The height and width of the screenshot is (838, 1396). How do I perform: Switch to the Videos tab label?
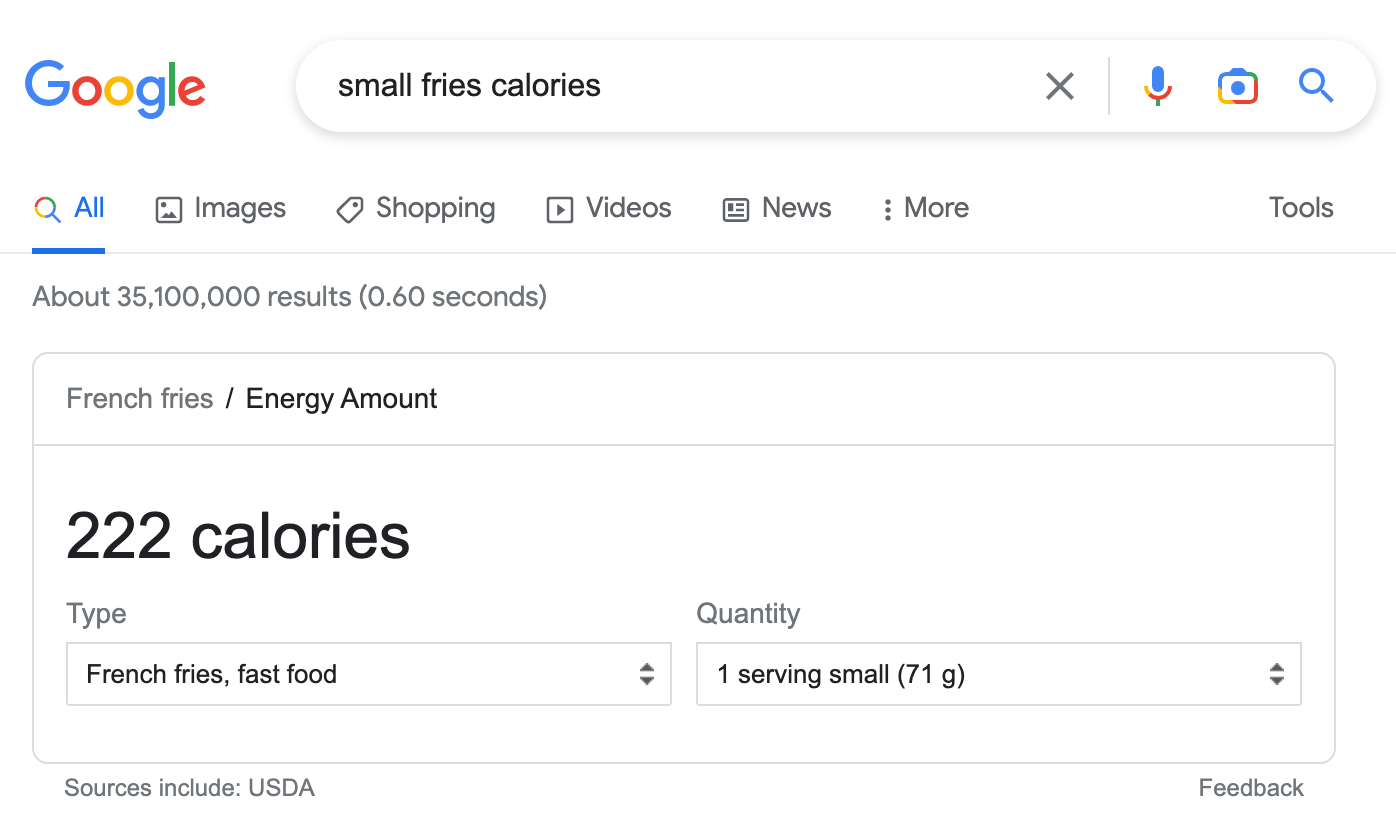[628, 208]
